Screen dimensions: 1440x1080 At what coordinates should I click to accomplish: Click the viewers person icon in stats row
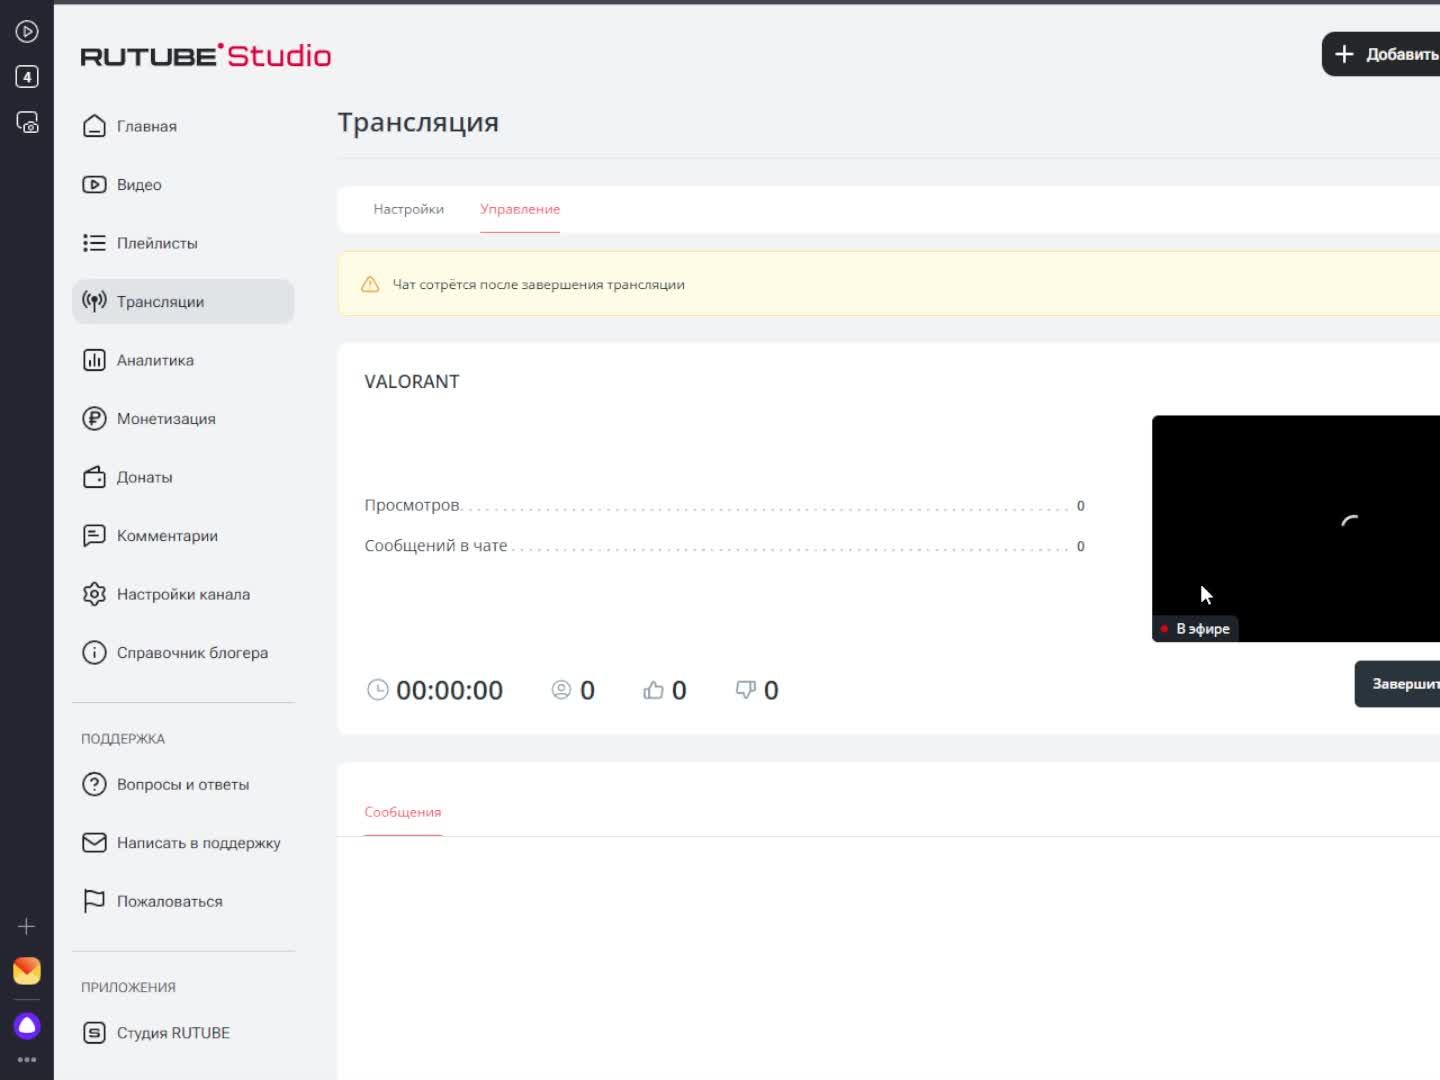coord(561,690)
